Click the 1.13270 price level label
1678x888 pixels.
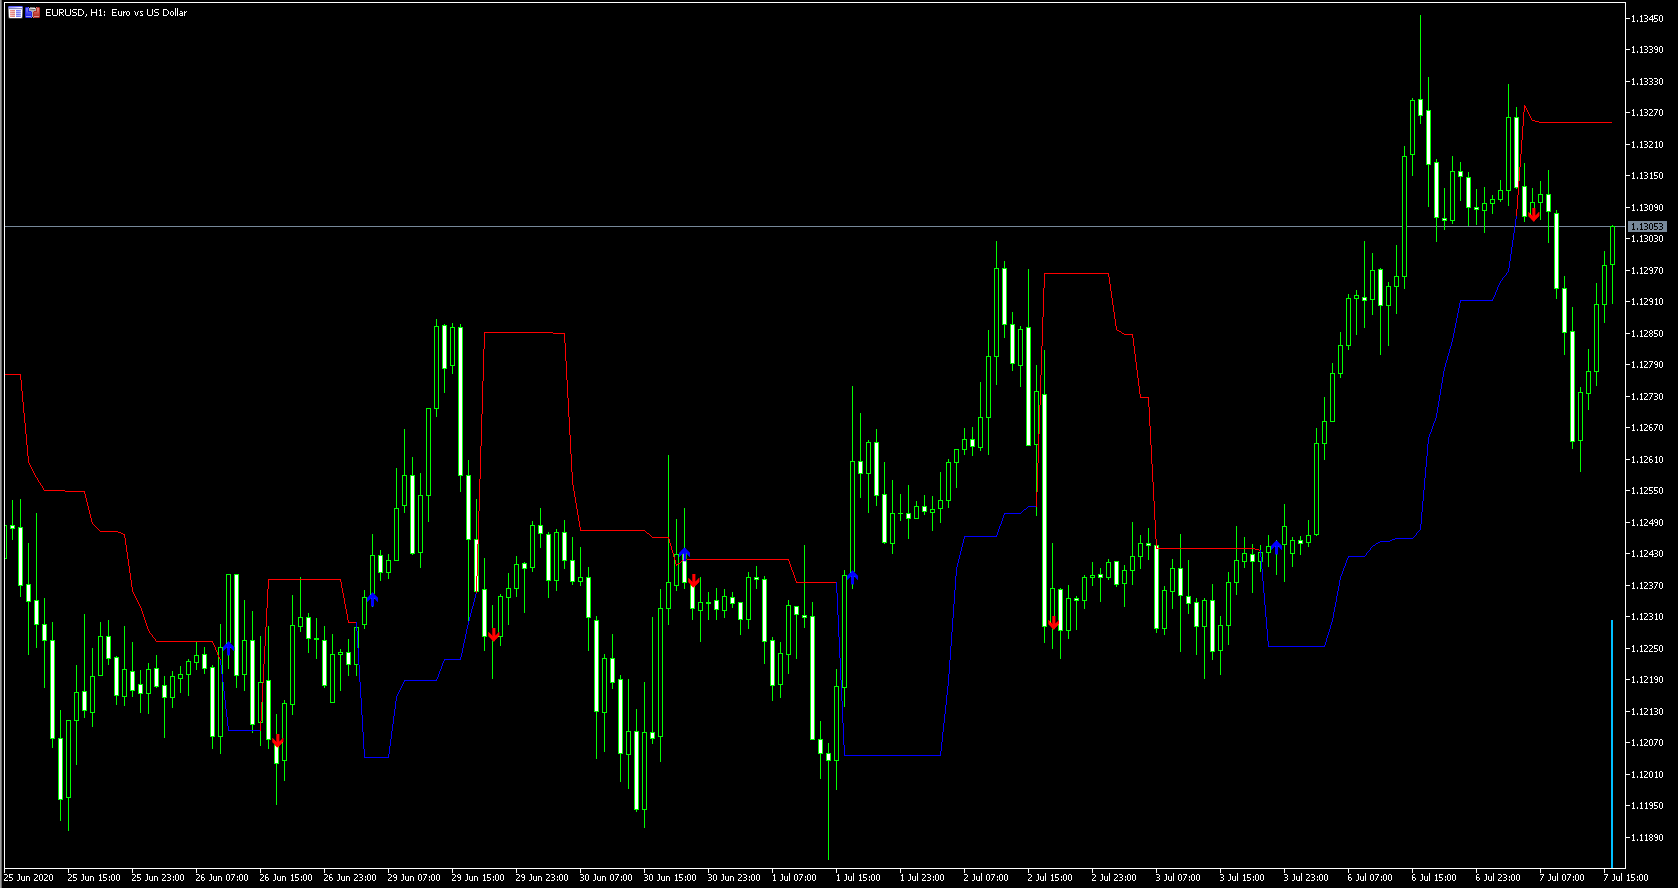(x=1648, y=113)
